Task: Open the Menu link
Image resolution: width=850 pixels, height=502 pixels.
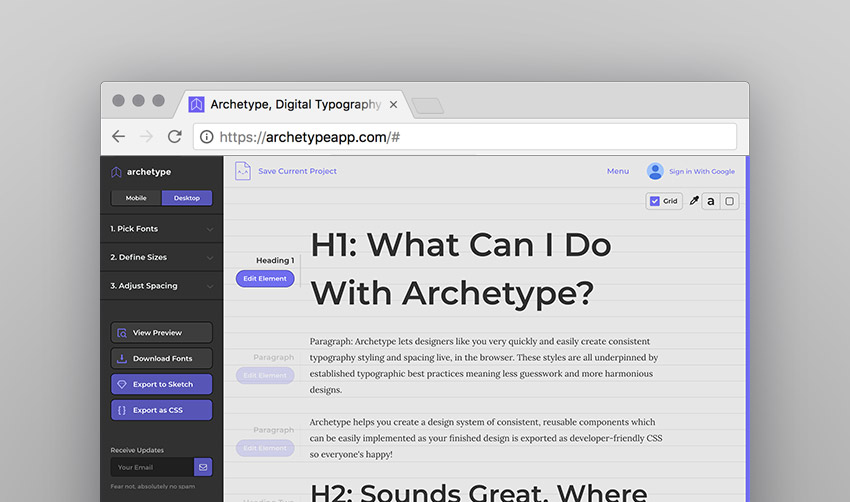Action: pos(618,171)
